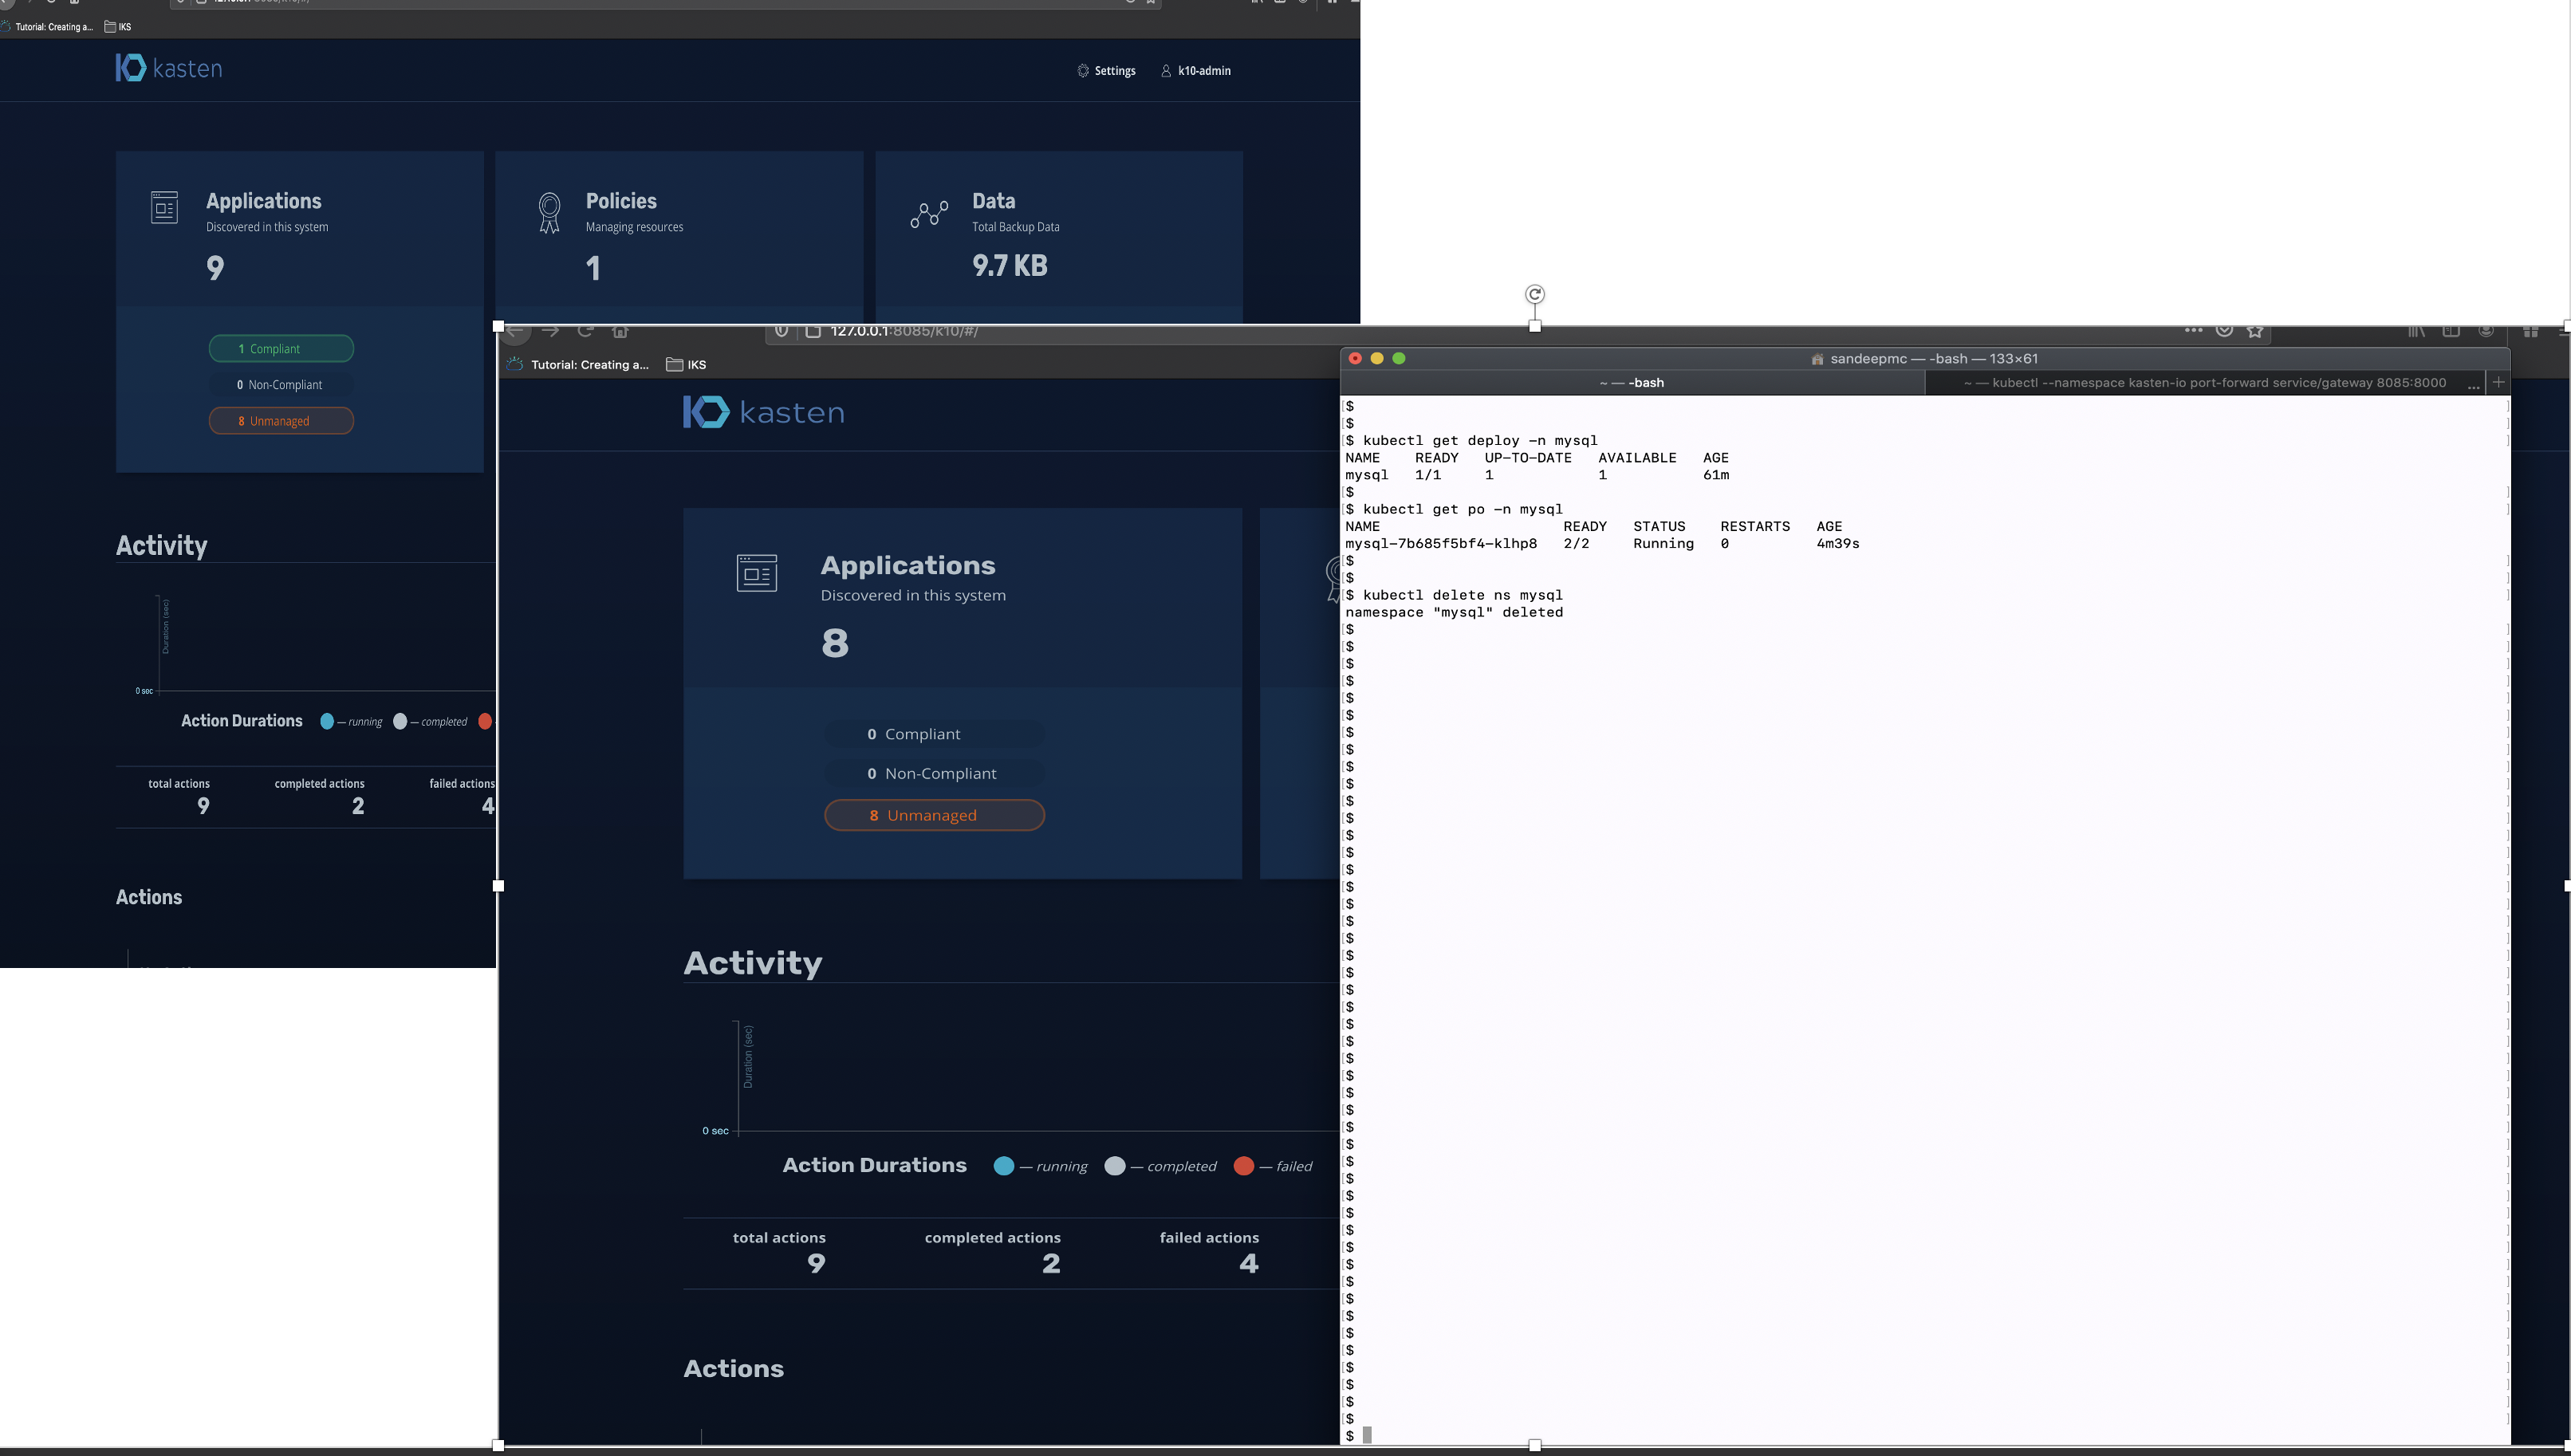Screen dimensions: 2571x1456
Task: Click the 1 Compliant button in background dashboard
Action: 280,349
